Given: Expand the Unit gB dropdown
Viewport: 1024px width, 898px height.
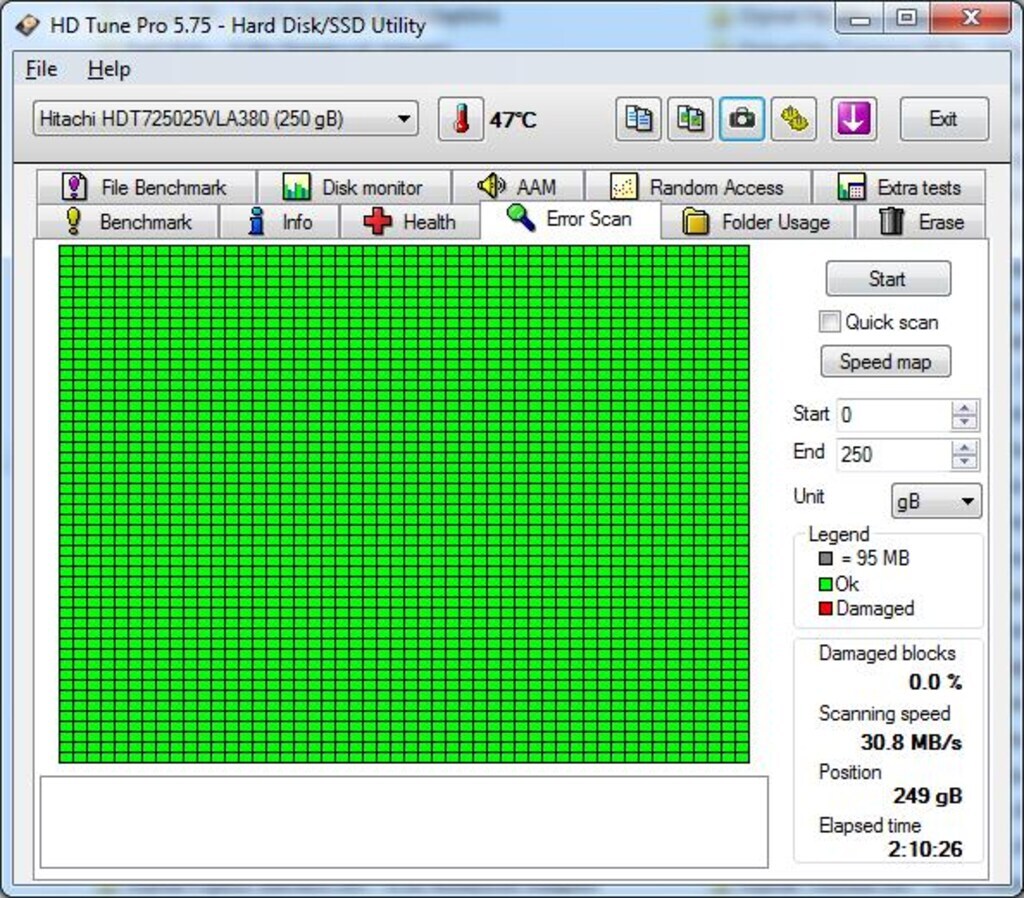Looking at the screenshot, I should 936,502.
